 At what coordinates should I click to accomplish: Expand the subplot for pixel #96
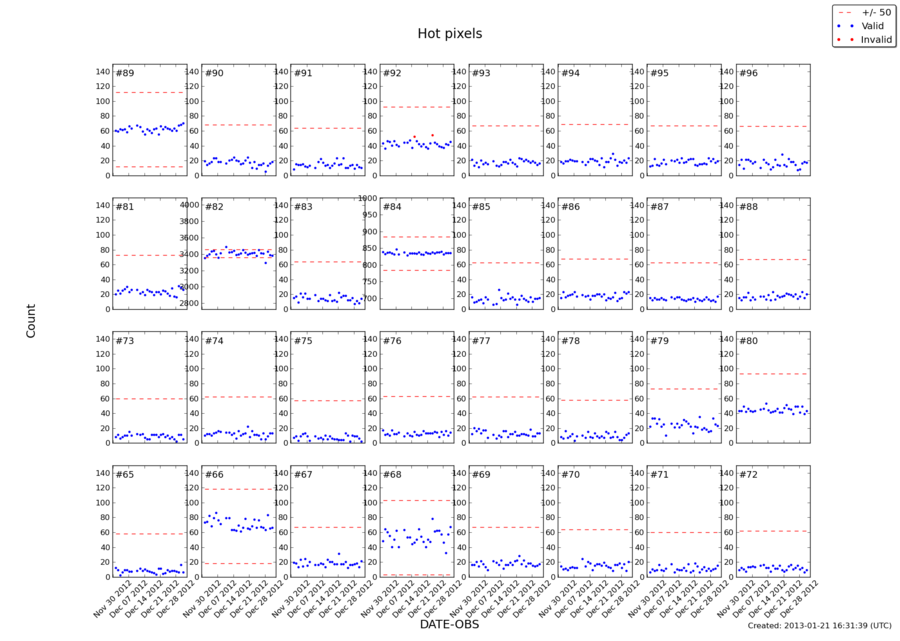coord(775,120)
